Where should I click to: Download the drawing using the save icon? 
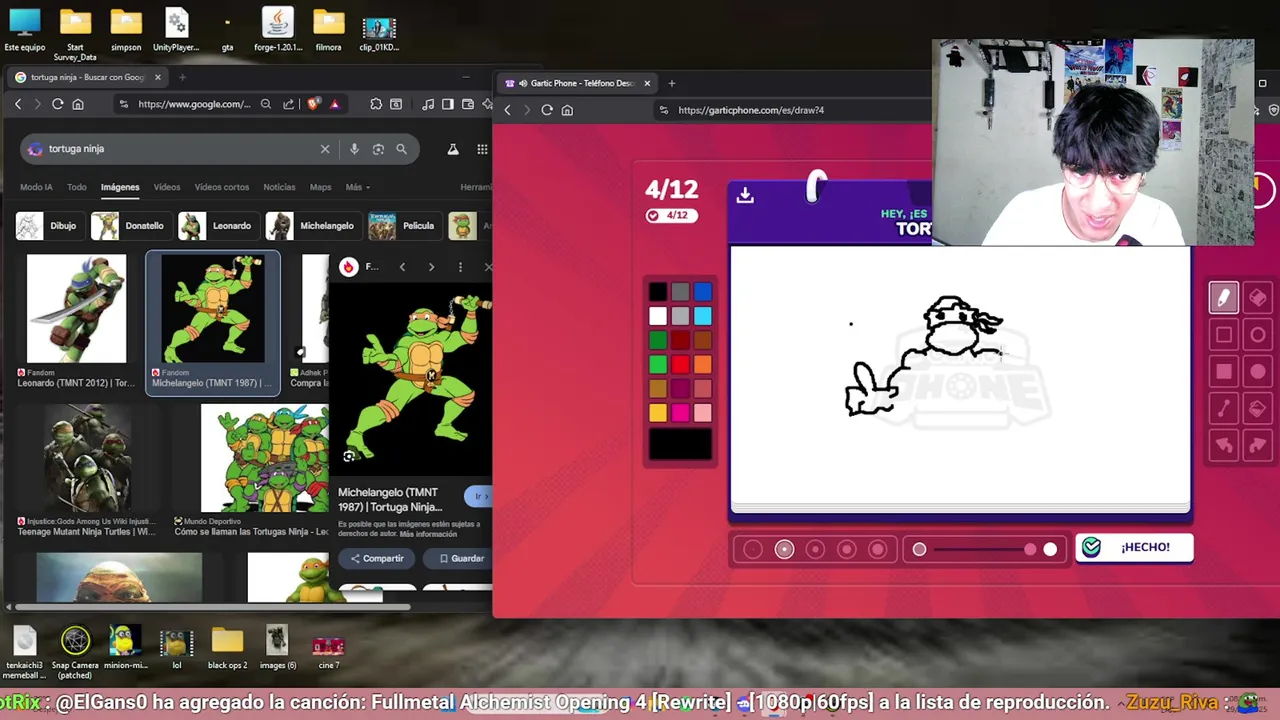tap(745, 196)
